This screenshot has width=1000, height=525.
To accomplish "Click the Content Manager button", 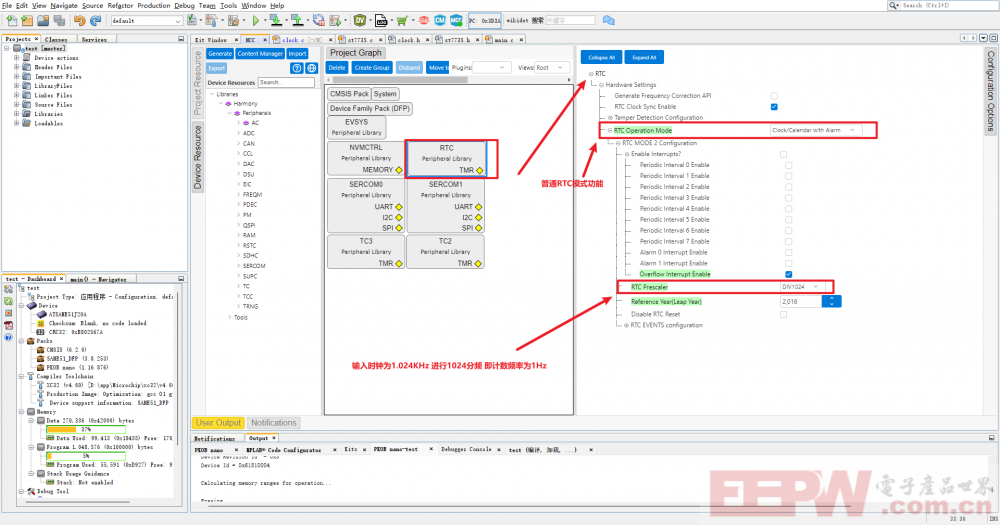I will point(260,54).
